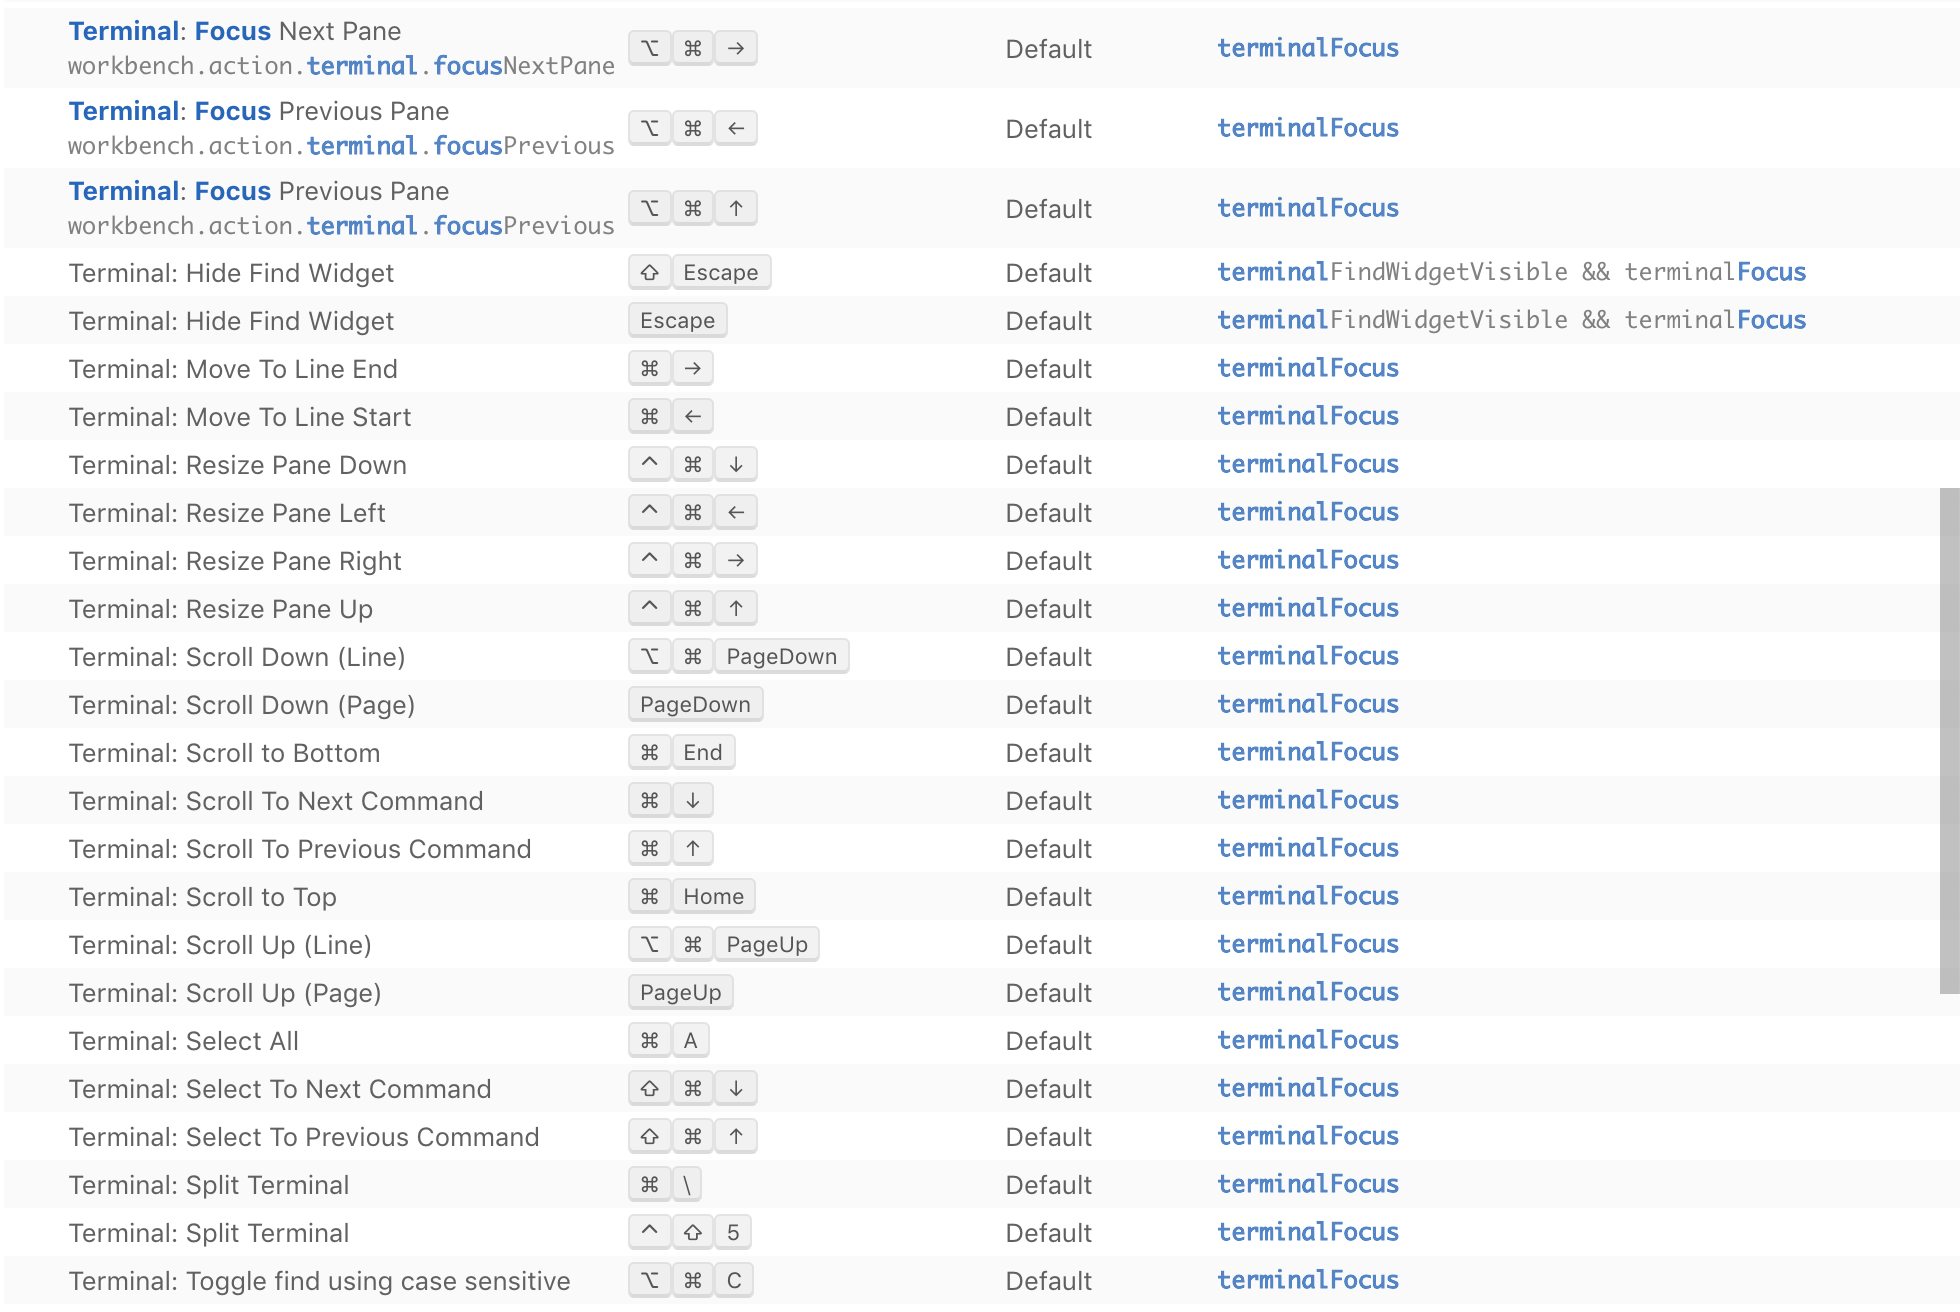Click the Shift+Escape Hide Find Widget keybinding
This screenshot has height=1312, width=1960.
[x=699, y=273]
